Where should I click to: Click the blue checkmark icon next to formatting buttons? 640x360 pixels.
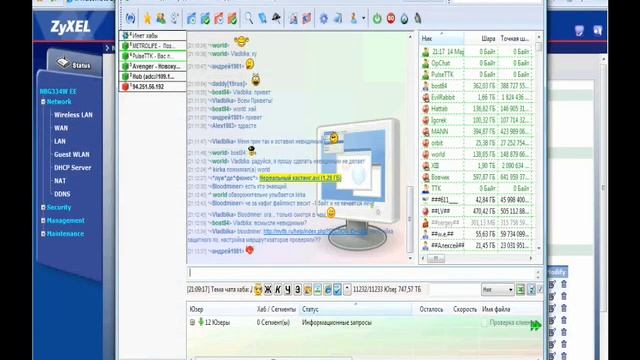click(337, 289)
